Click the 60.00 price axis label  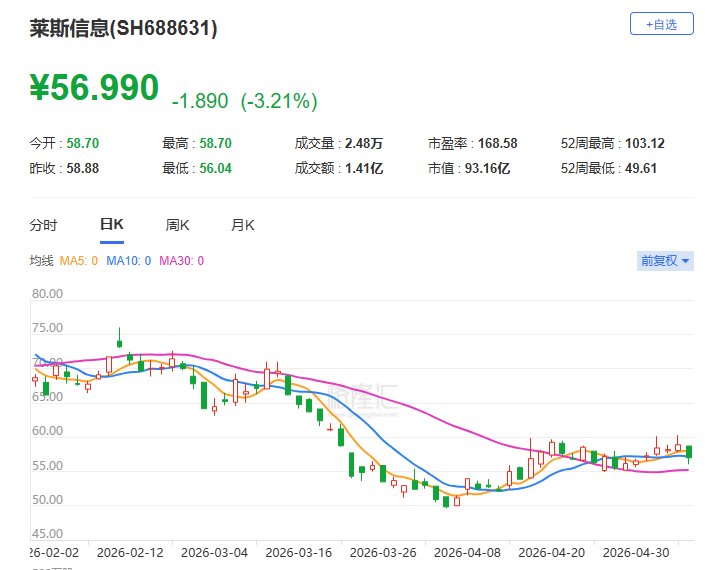pos(47,431)
